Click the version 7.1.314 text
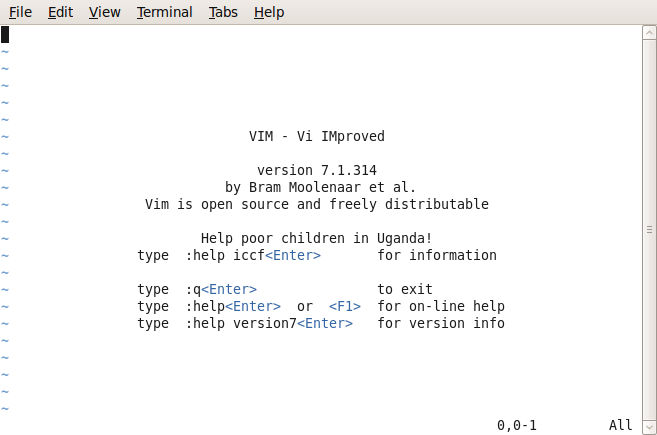Screen dimensions: 657x435 [317, 170]
